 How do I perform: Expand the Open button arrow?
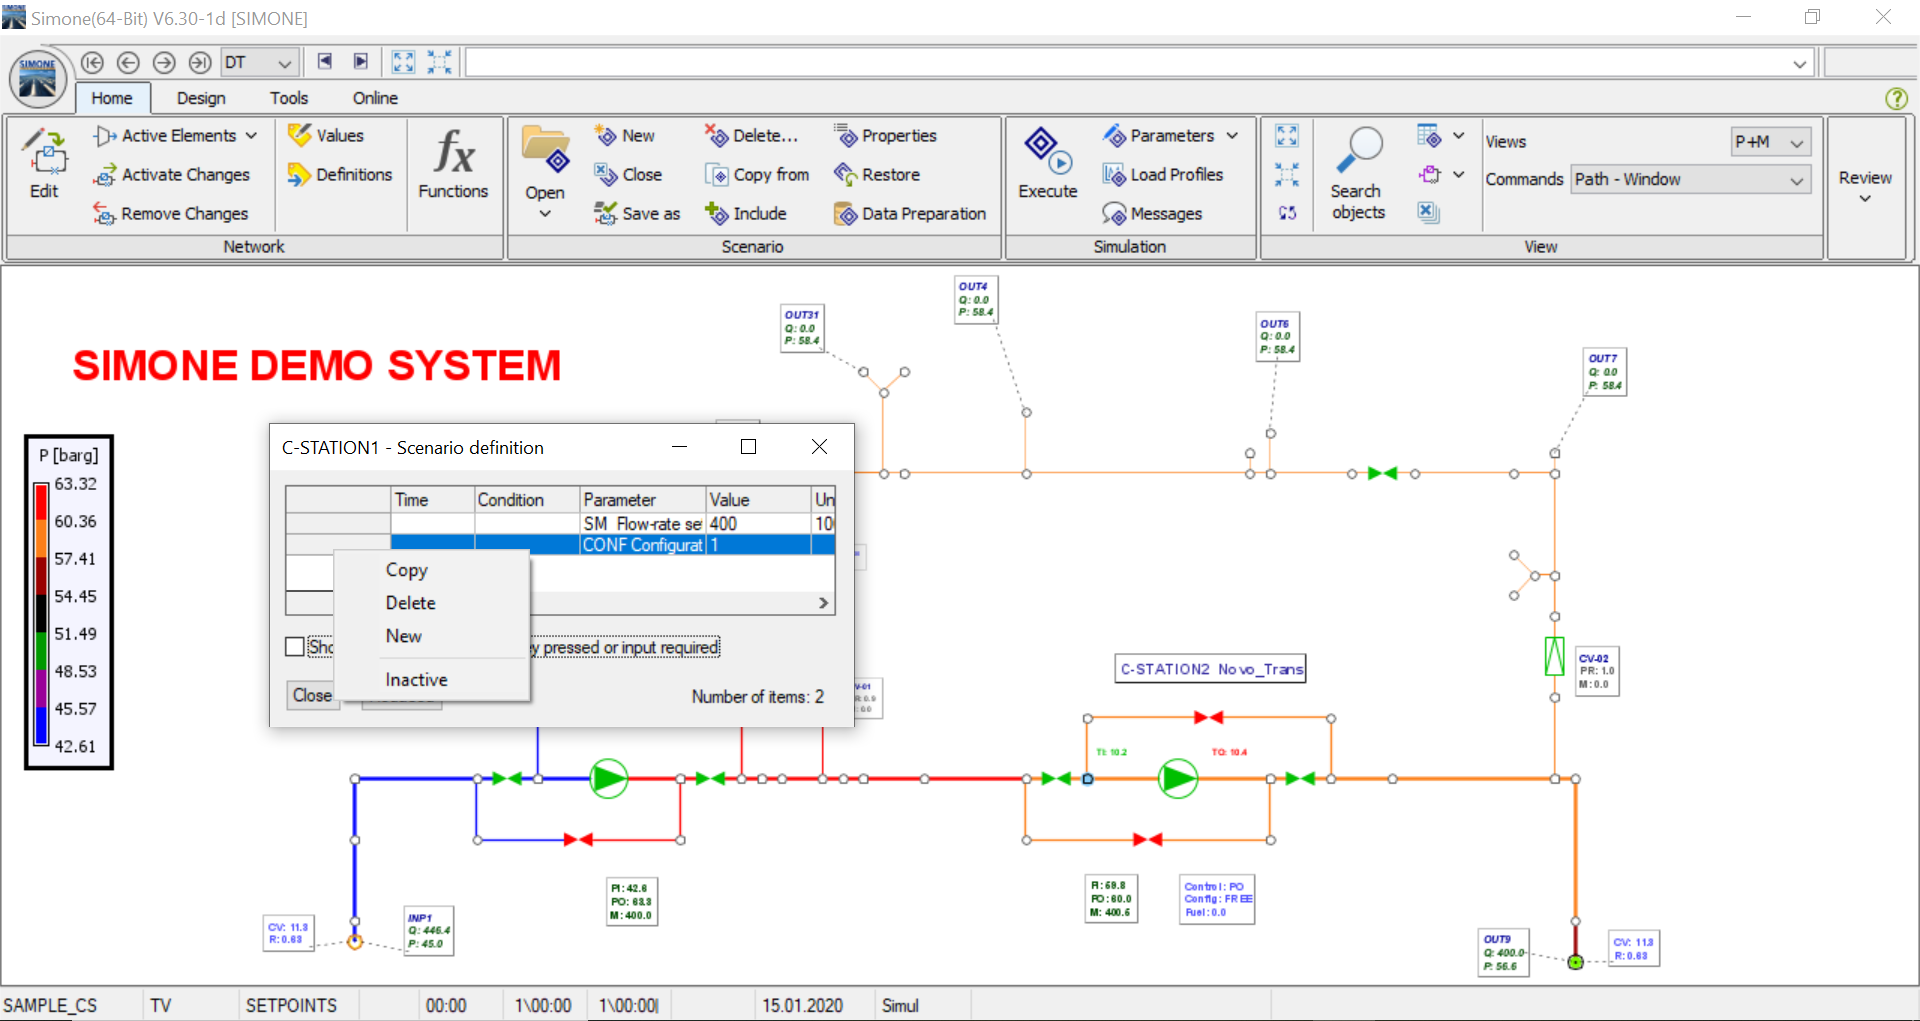point(545,213)
